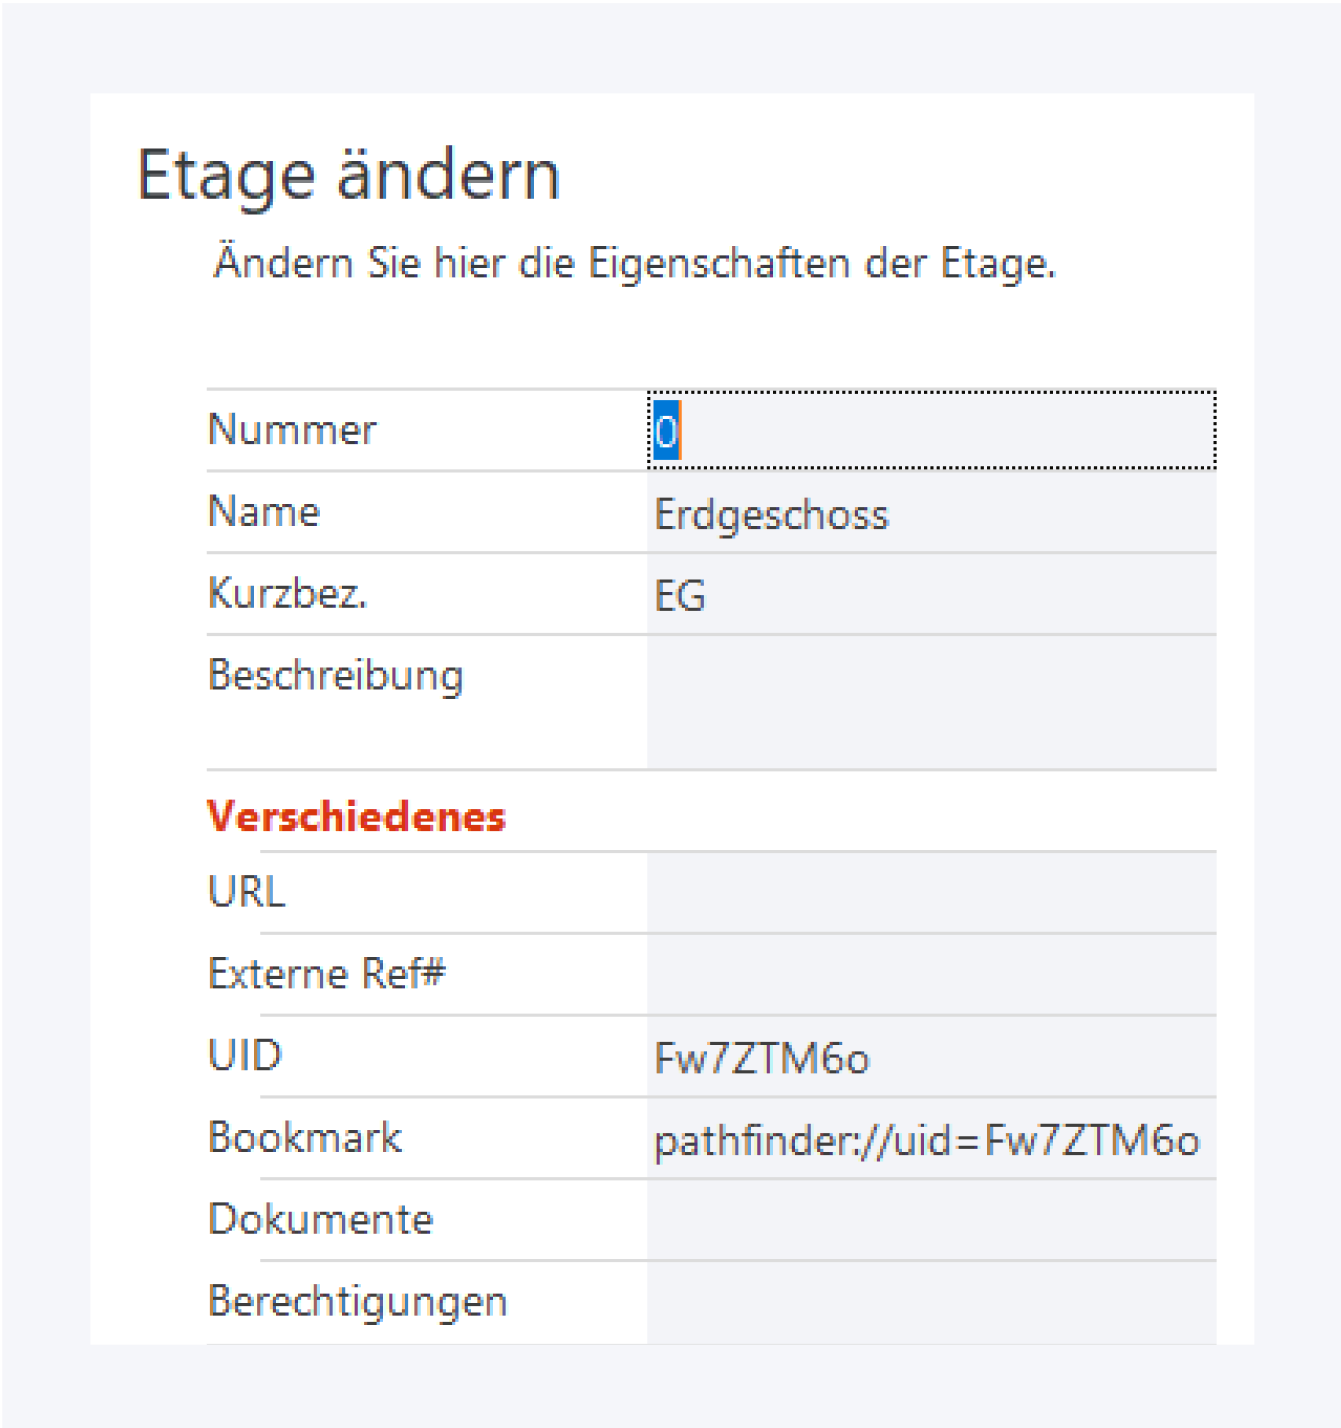The height and width of the screenshot is (1428, 1341).
Task: Click the Etage ändern page title
Action: tap(348, 176)
